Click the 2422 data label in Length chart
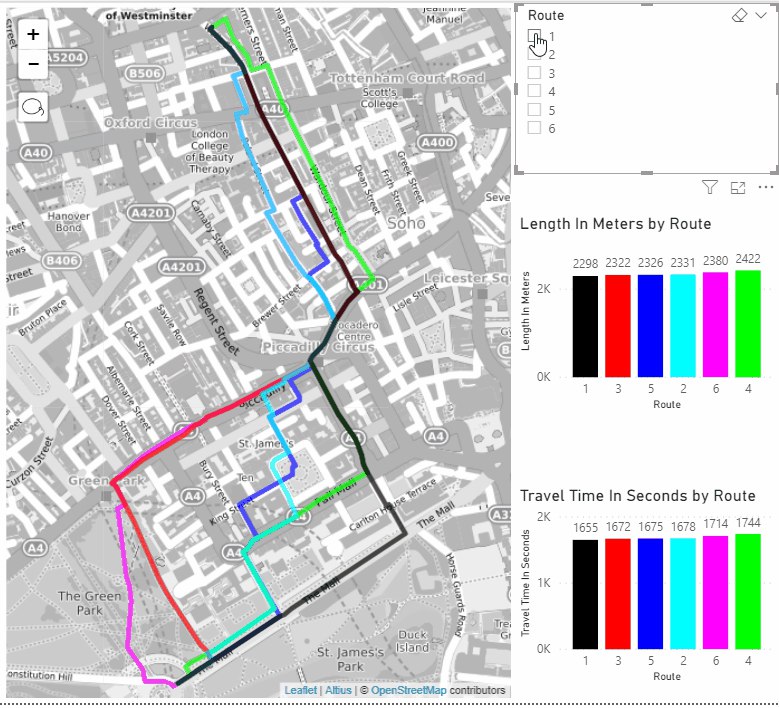Viewport: 779px width, 708px height. (748, 259)
